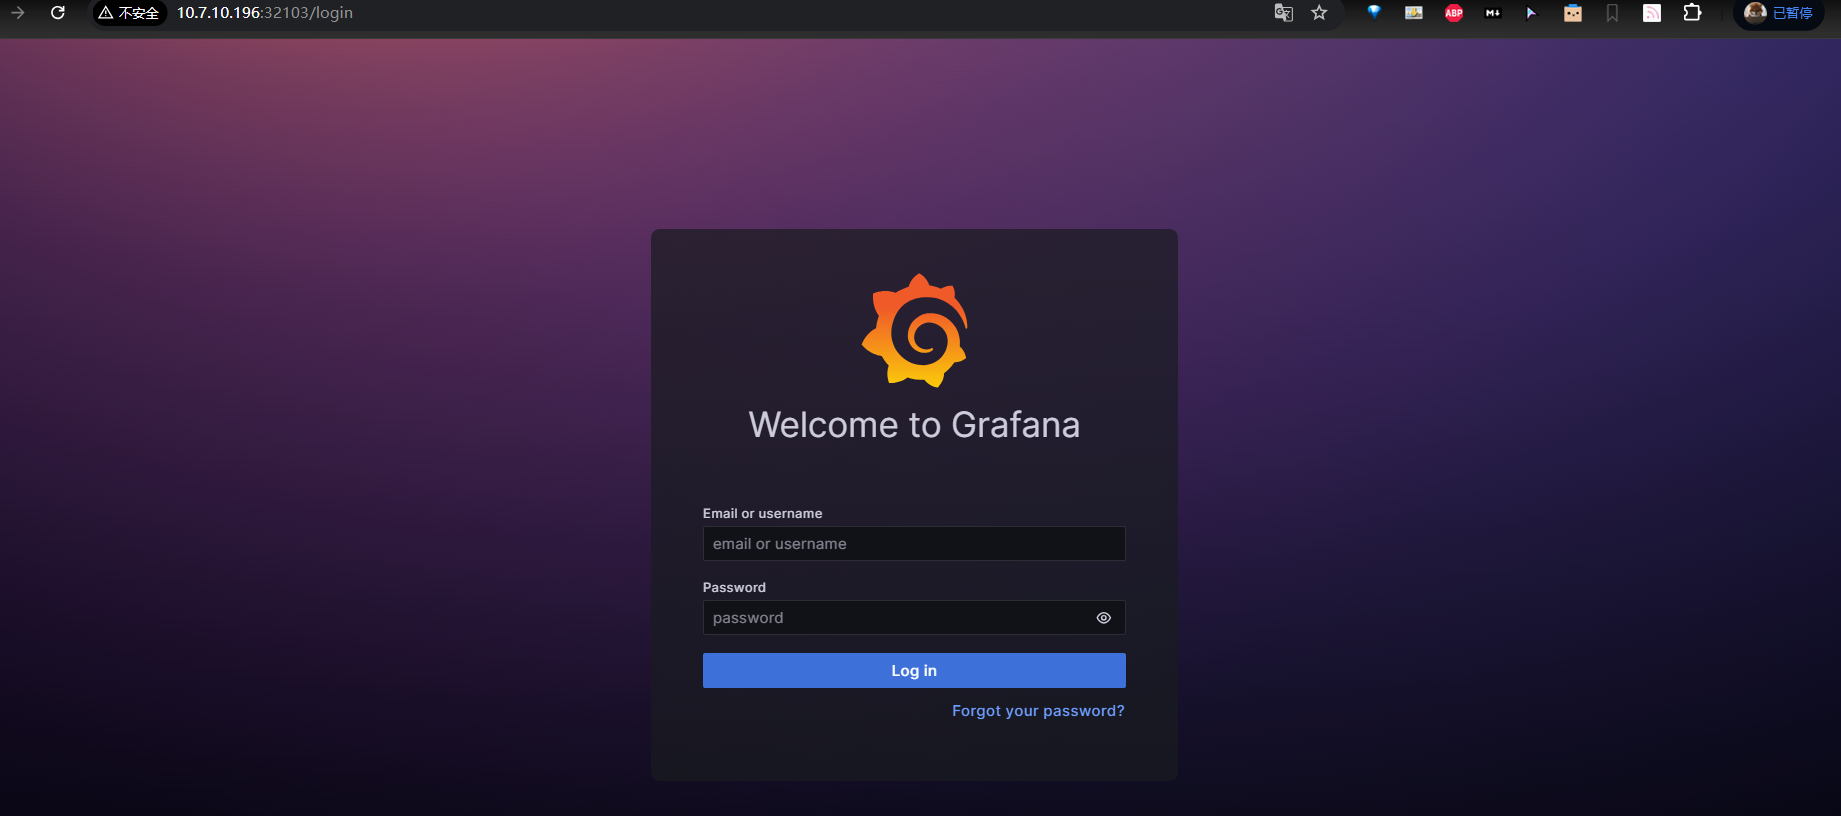Open the purple arrow cursor extension
This screenshot has height=816, width=1841.
[1531, 13]
